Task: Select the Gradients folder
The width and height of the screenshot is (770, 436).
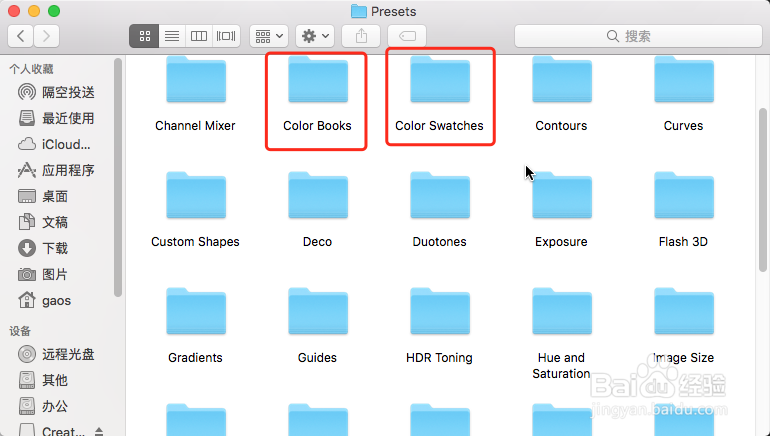Action: tap(195, 326)
